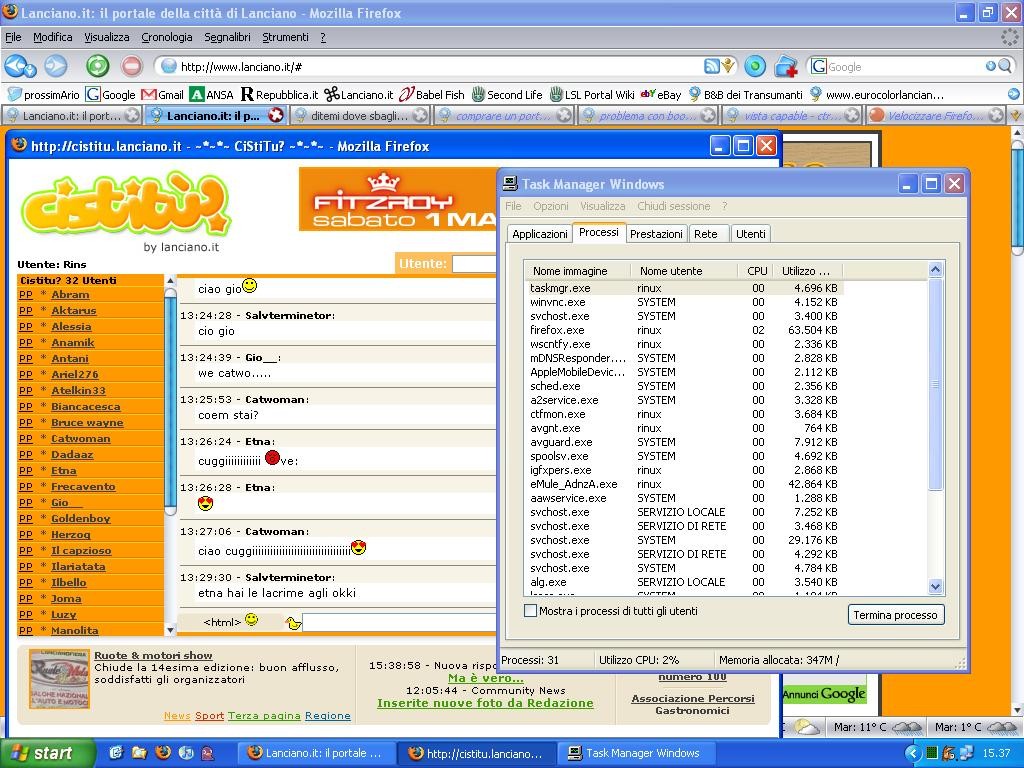Open the Gmail bookmark in bookmarks toolbar

pos(163,95)
